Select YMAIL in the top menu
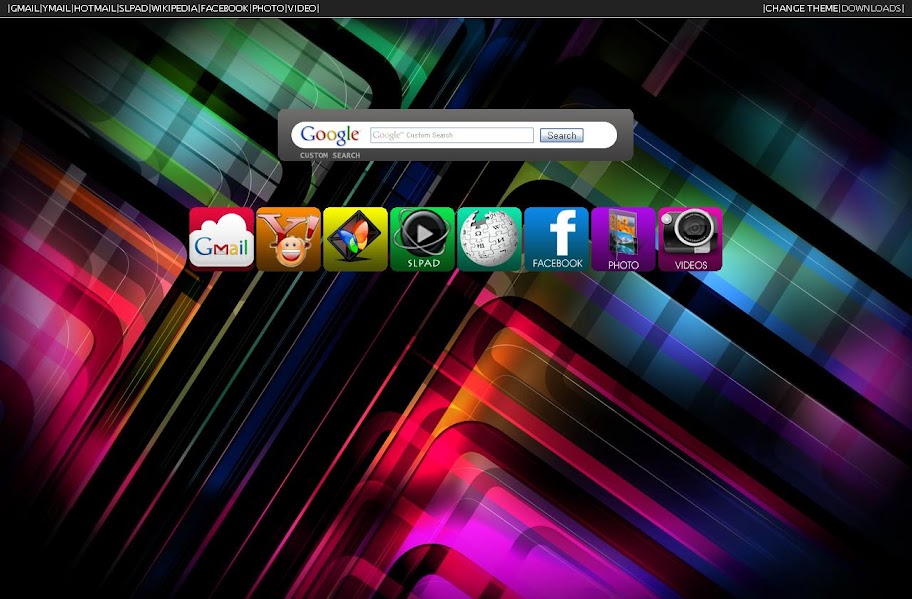The image size is (912, 599). 56,8
